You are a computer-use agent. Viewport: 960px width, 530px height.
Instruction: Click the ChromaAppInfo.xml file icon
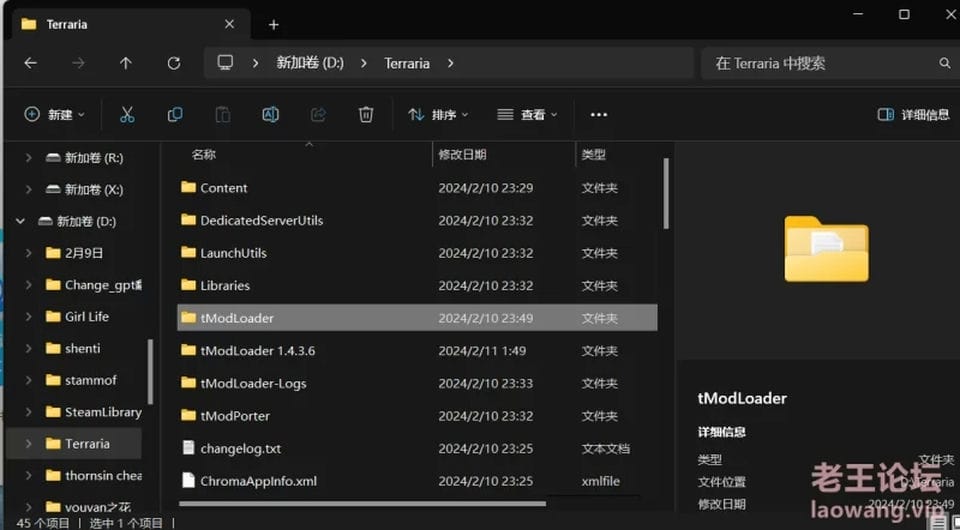click(x=189, y=480)
